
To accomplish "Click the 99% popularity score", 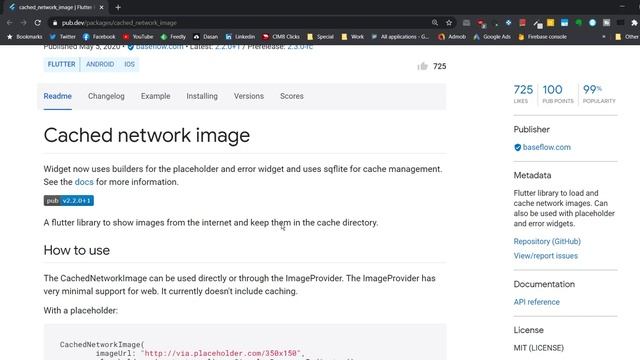I will (599, 93).
